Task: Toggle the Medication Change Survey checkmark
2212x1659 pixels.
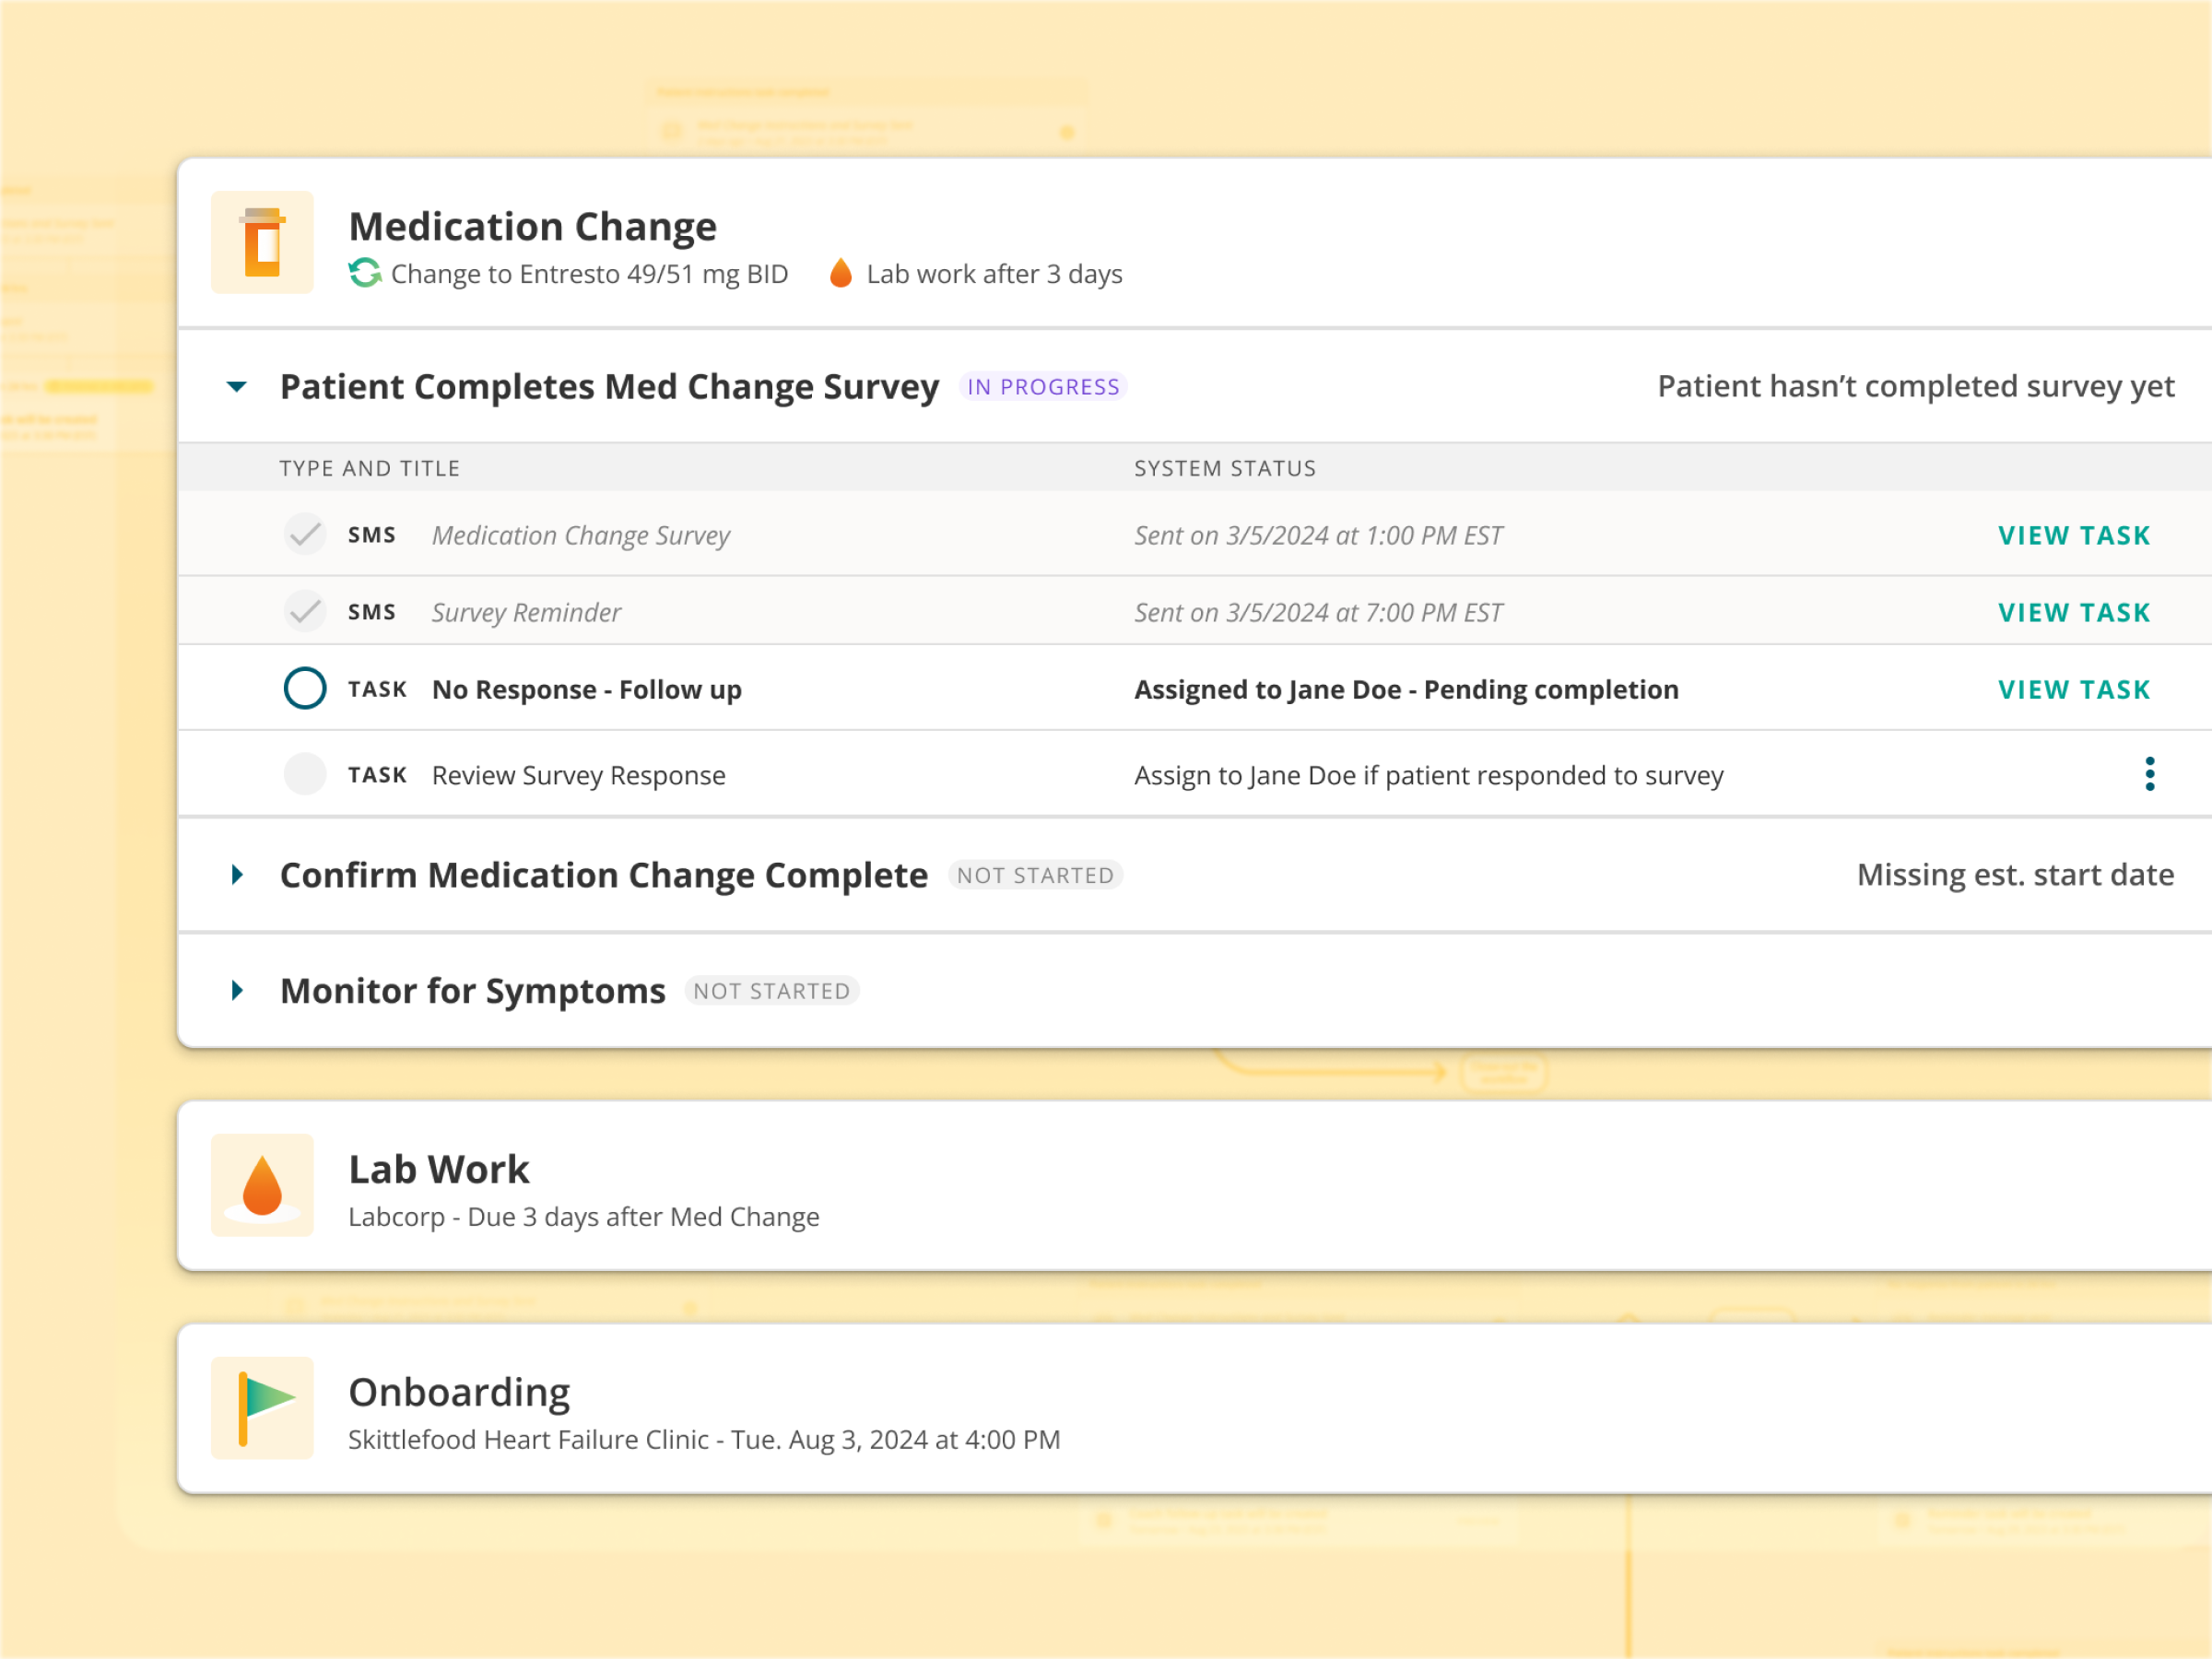Action: coord(304,534)
